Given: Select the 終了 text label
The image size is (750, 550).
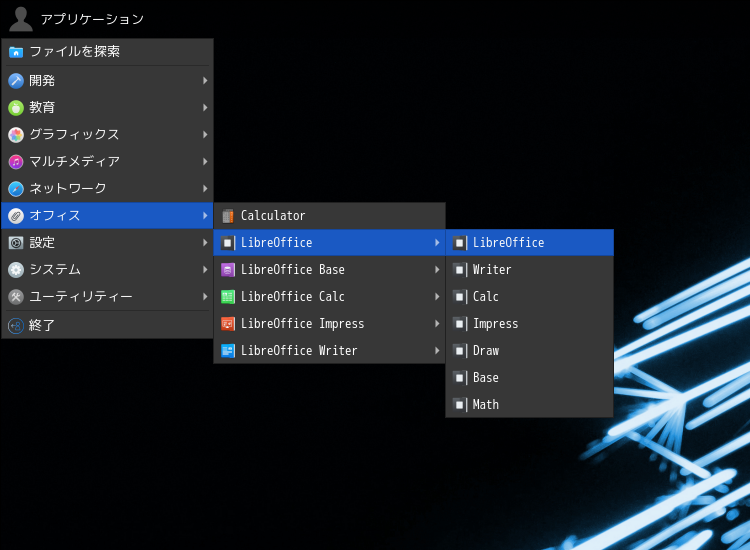Looking at the screenshot, I should point(42,326).
